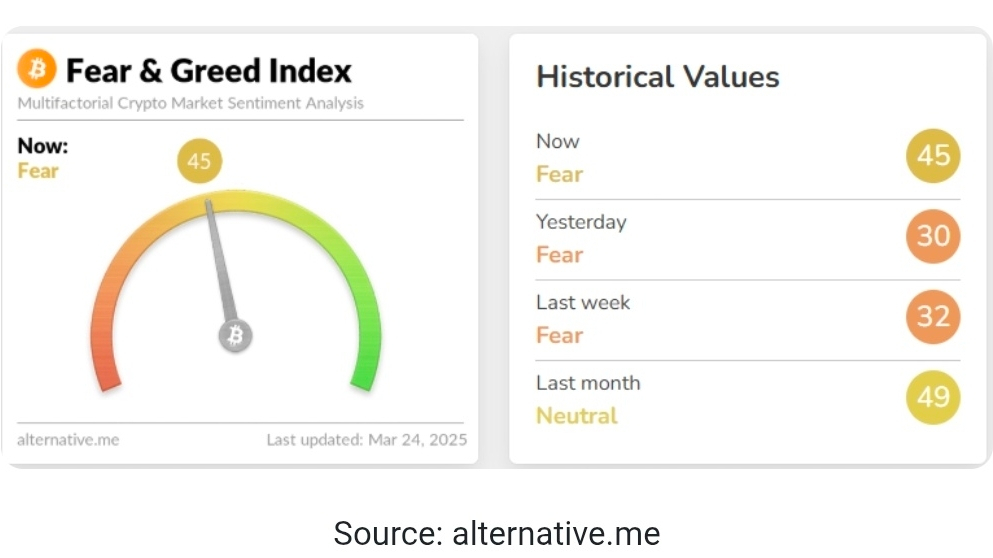Select the Yesterday row label
The height and width of the screenshot is (558, 993).
pyautogui.click(x=581, y=222)
